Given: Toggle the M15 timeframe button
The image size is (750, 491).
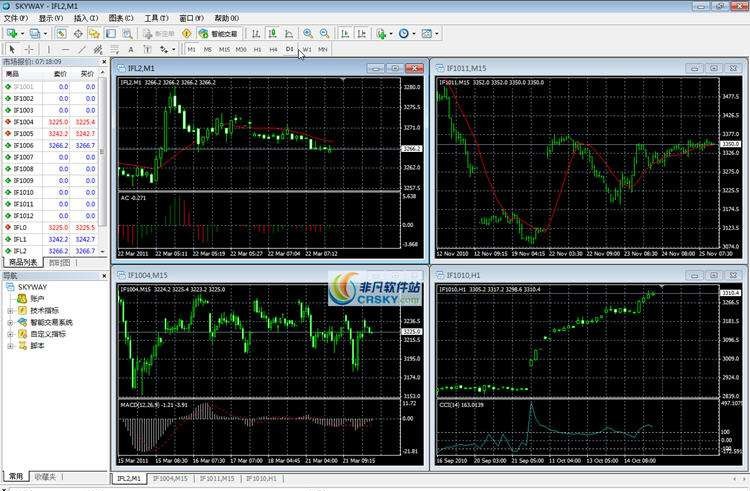Looking at the screenshot, I should (224, 49).
